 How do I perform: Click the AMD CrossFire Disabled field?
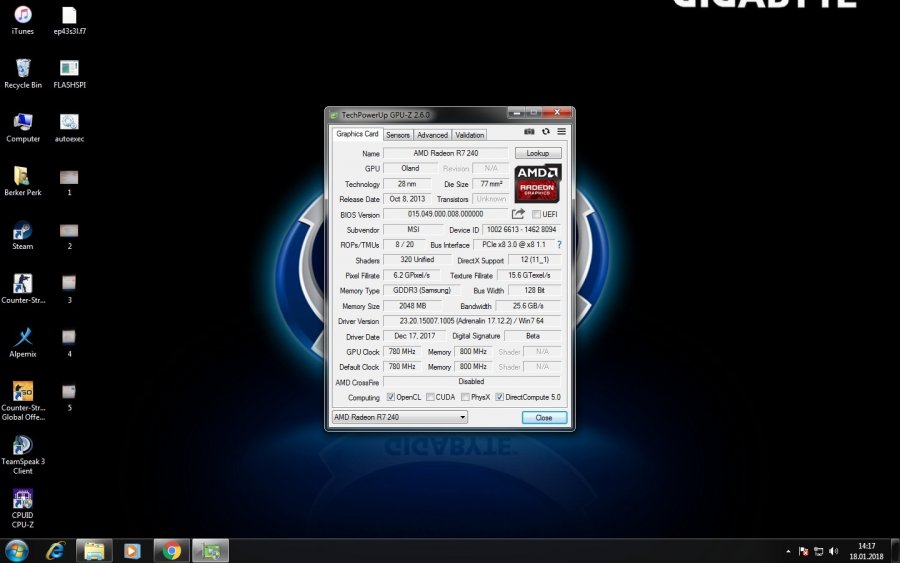coord(472,382)
